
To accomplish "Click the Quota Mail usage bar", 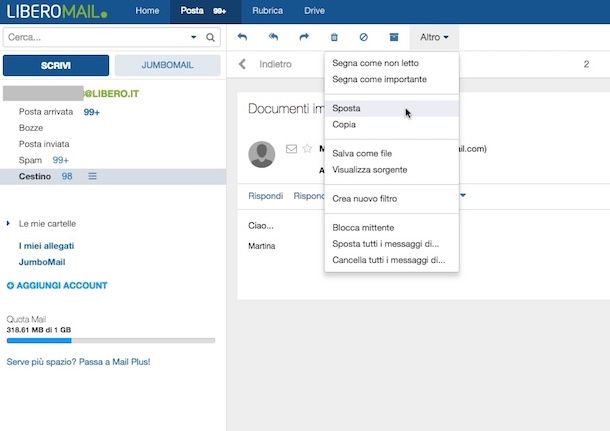I will point(110,341).
